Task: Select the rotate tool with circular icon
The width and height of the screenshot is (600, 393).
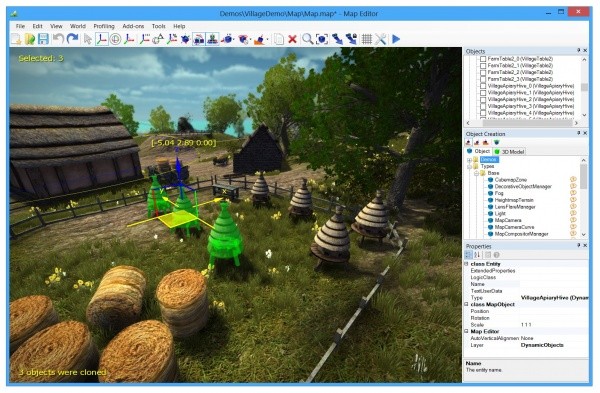Action: (x=115, y=39)
